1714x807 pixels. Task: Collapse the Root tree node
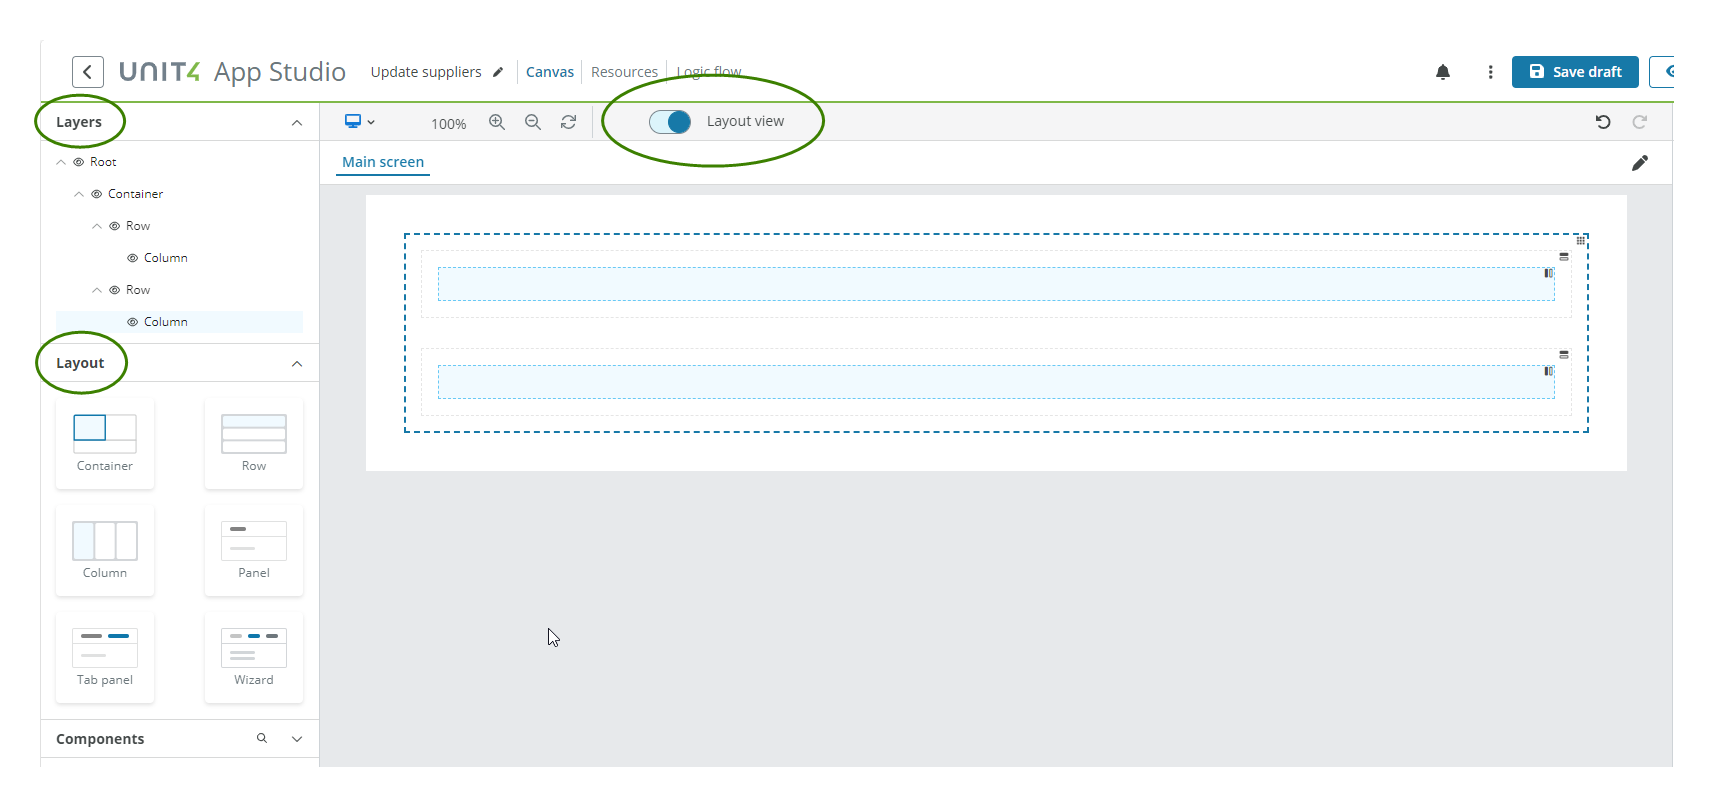(x=61, y=162)
